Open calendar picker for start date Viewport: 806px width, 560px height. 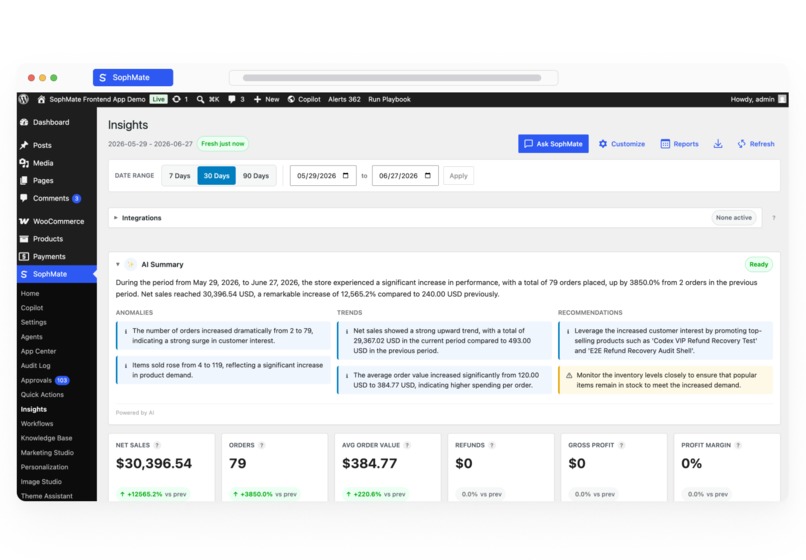pyautogui.click(x=345, y=176)
